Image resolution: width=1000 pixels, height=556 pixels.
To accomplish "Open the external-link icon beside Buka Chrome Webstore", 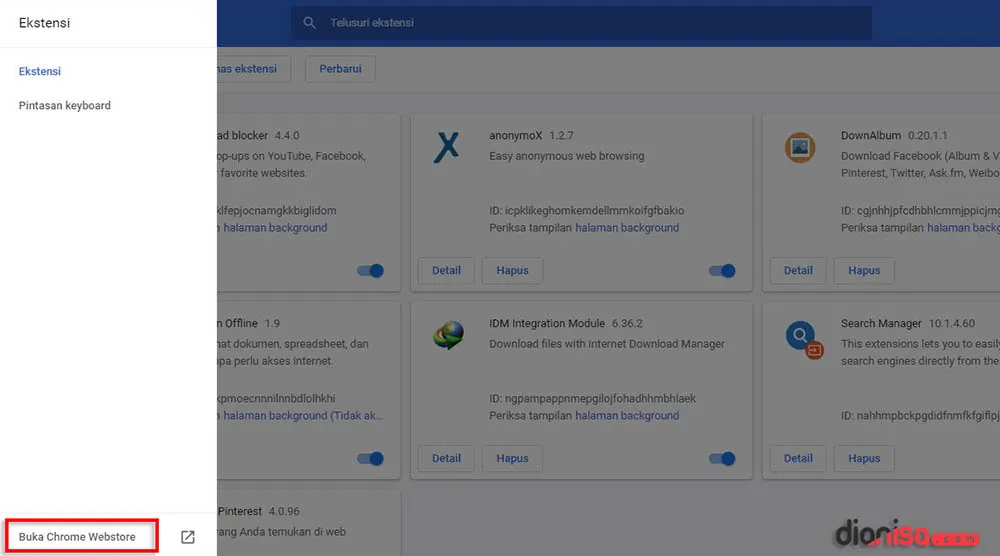I will [188, 537].
